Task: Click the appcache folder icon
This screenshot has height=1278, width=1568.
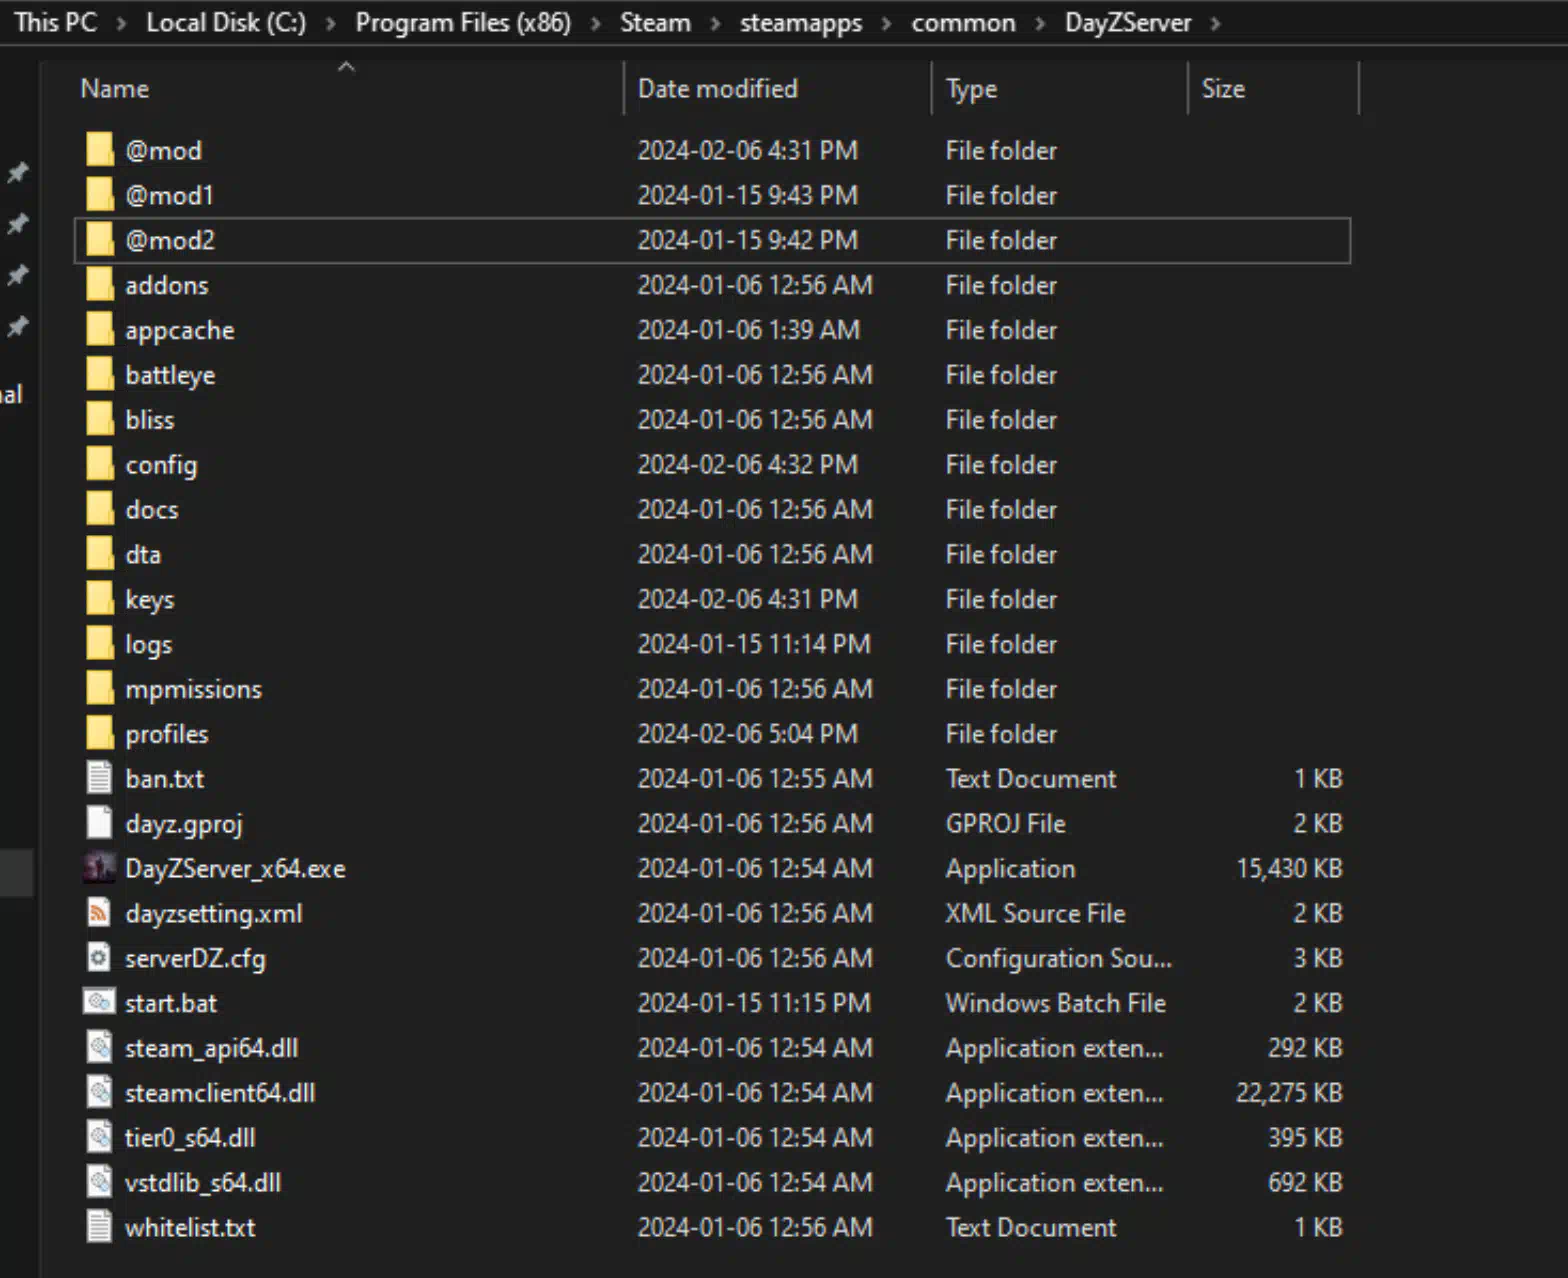Action: pos(99,330)
